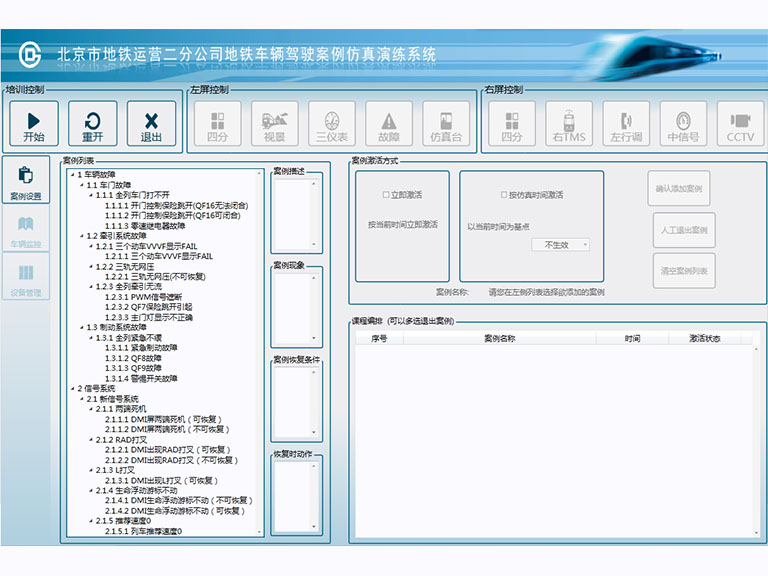Viewport: 768px width, 576px height.
Task: Open the 案例设置 sidebar tab
Action: [x=26, y=180]
